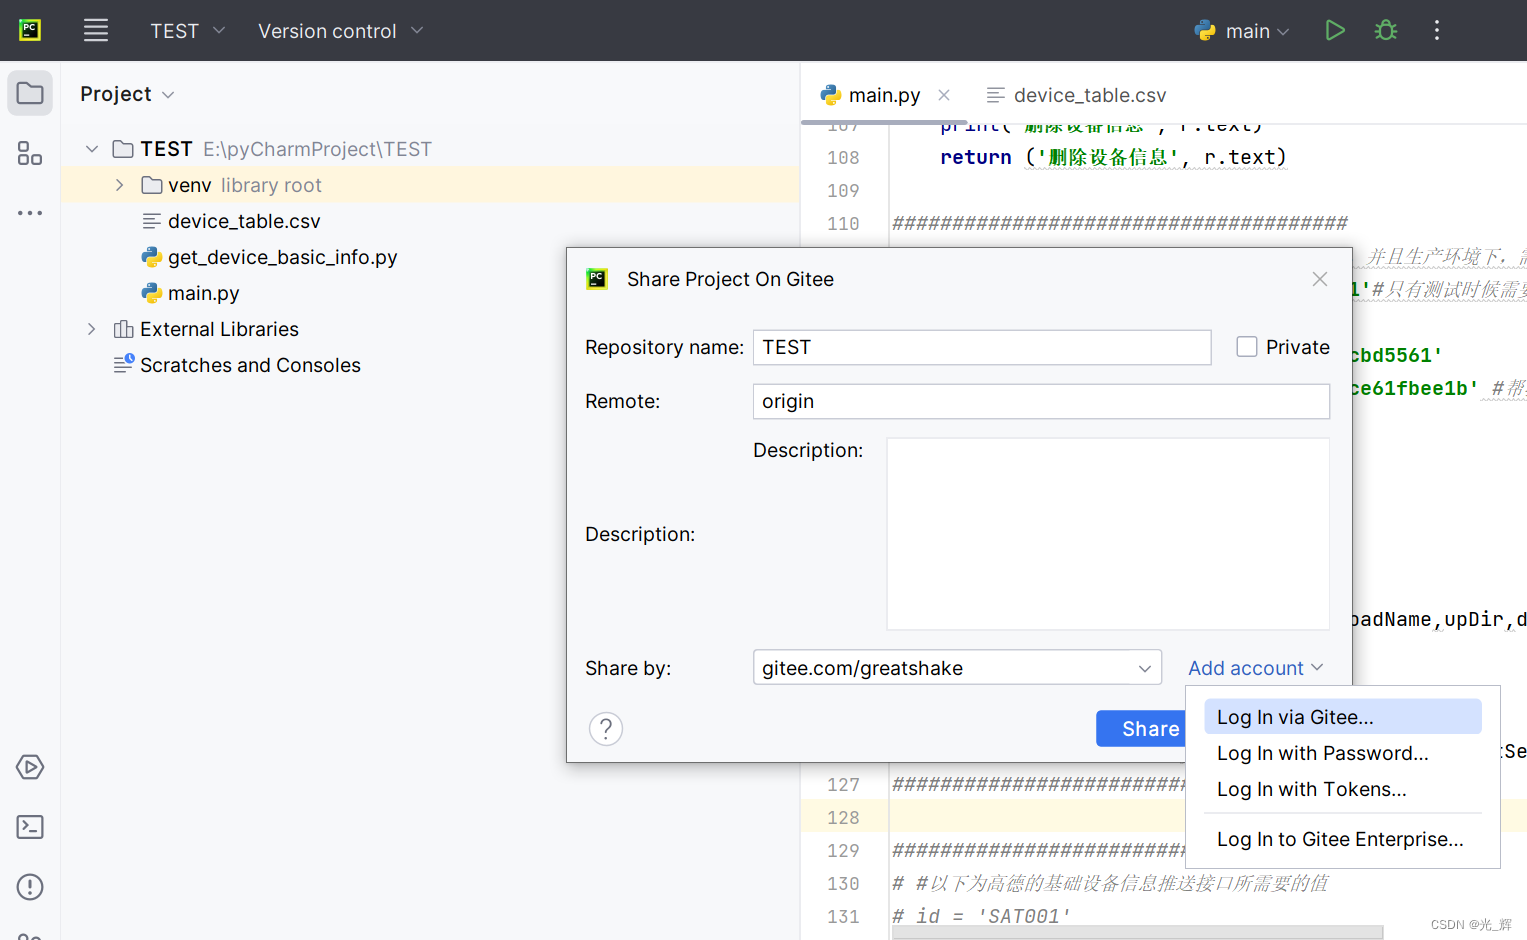The height and width of the screenshot is (940, 1527).
Task: Select the venv library root row
Action: [430, 185]
